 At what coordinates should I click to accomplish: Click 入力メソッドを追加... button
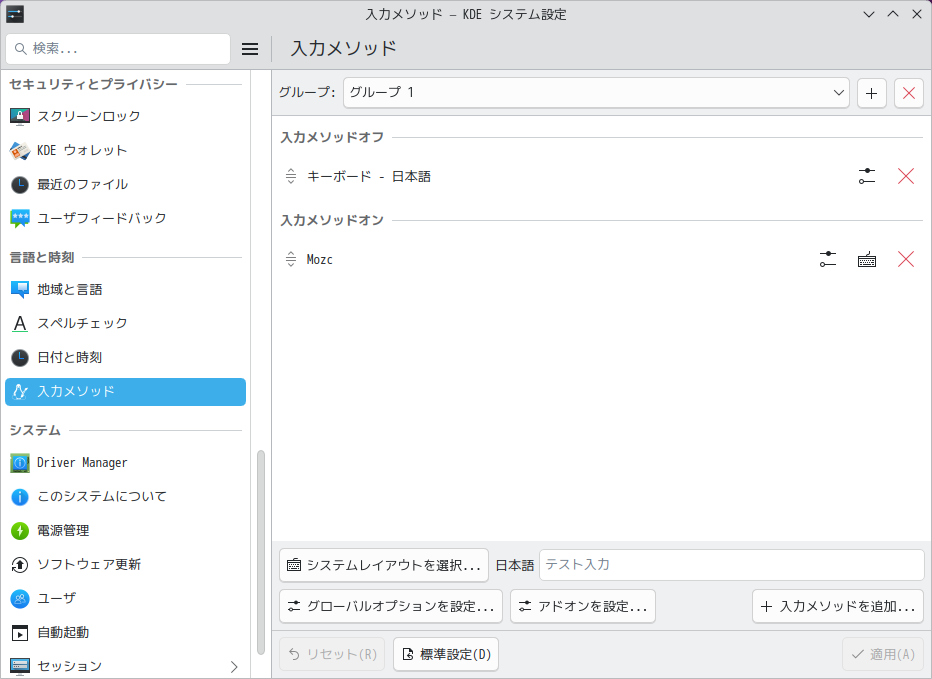(x=838, y=606)
